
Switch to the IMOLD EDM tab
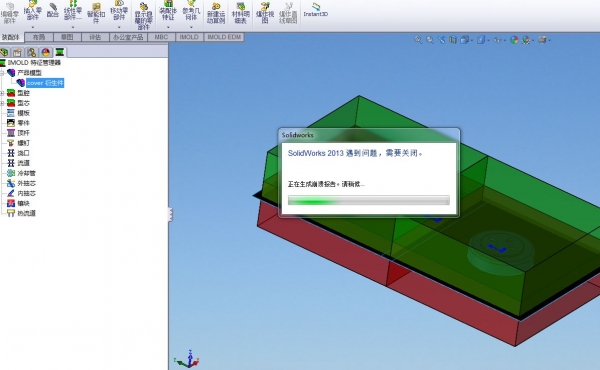[x=224, y=37]
